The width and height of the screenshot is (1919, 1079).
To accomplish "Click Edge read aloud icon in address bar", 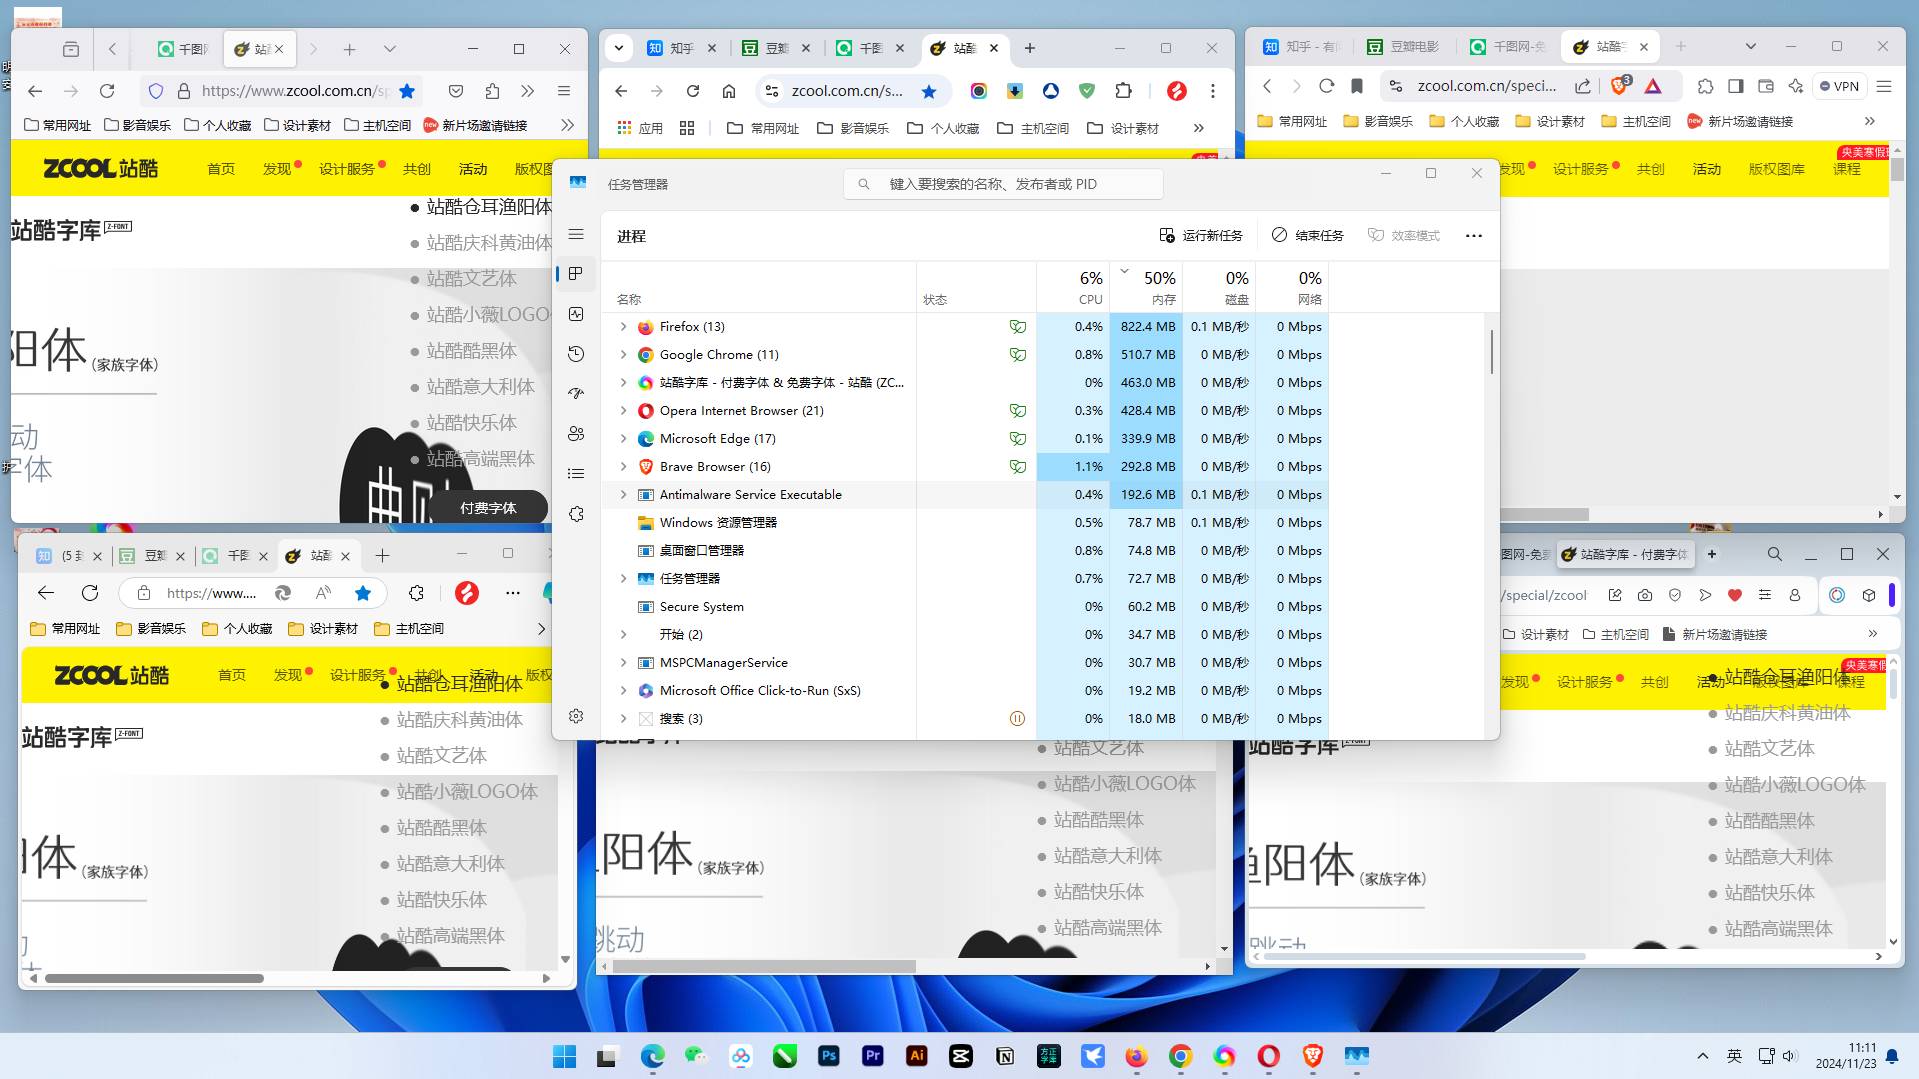I will (323, 593).
